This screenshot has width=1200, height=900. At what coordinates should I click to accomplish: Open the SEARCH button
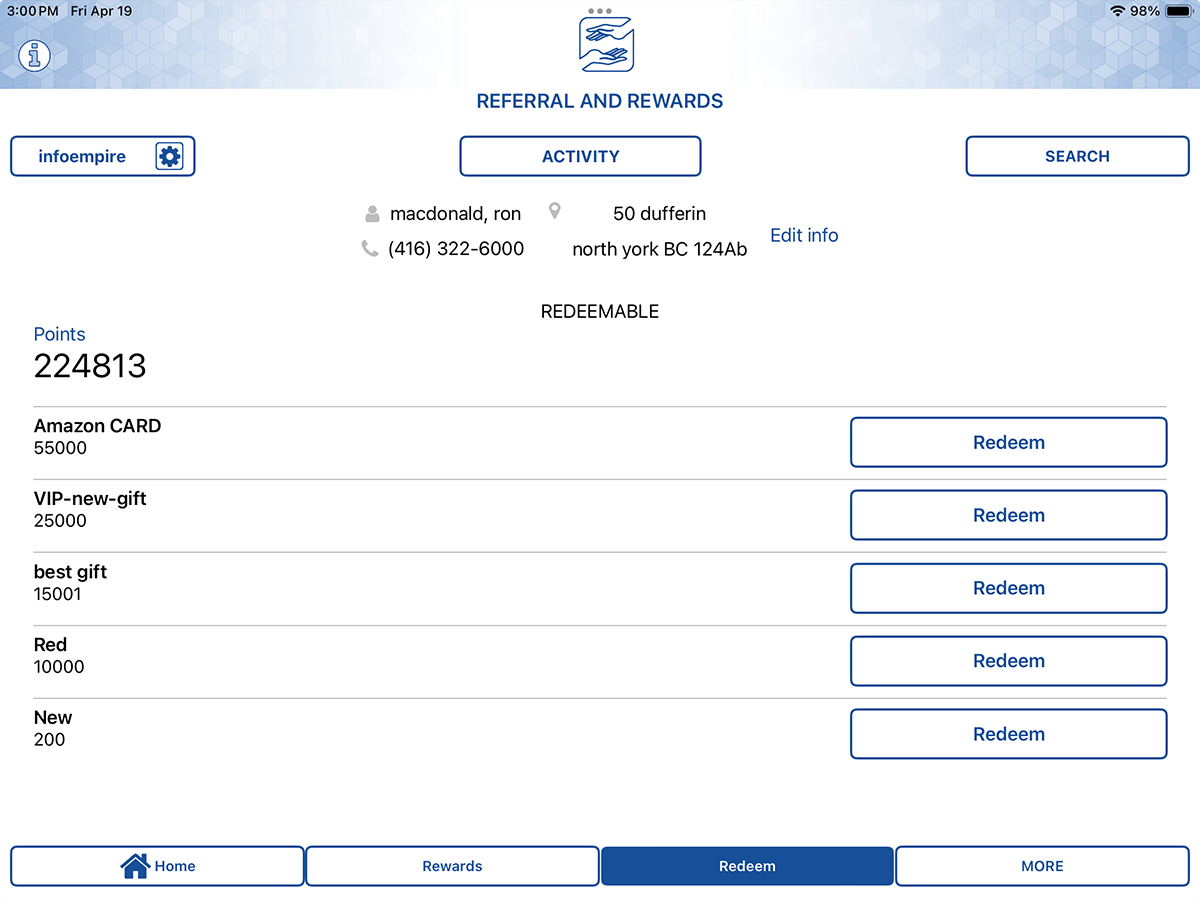[x=1077, y=156]
